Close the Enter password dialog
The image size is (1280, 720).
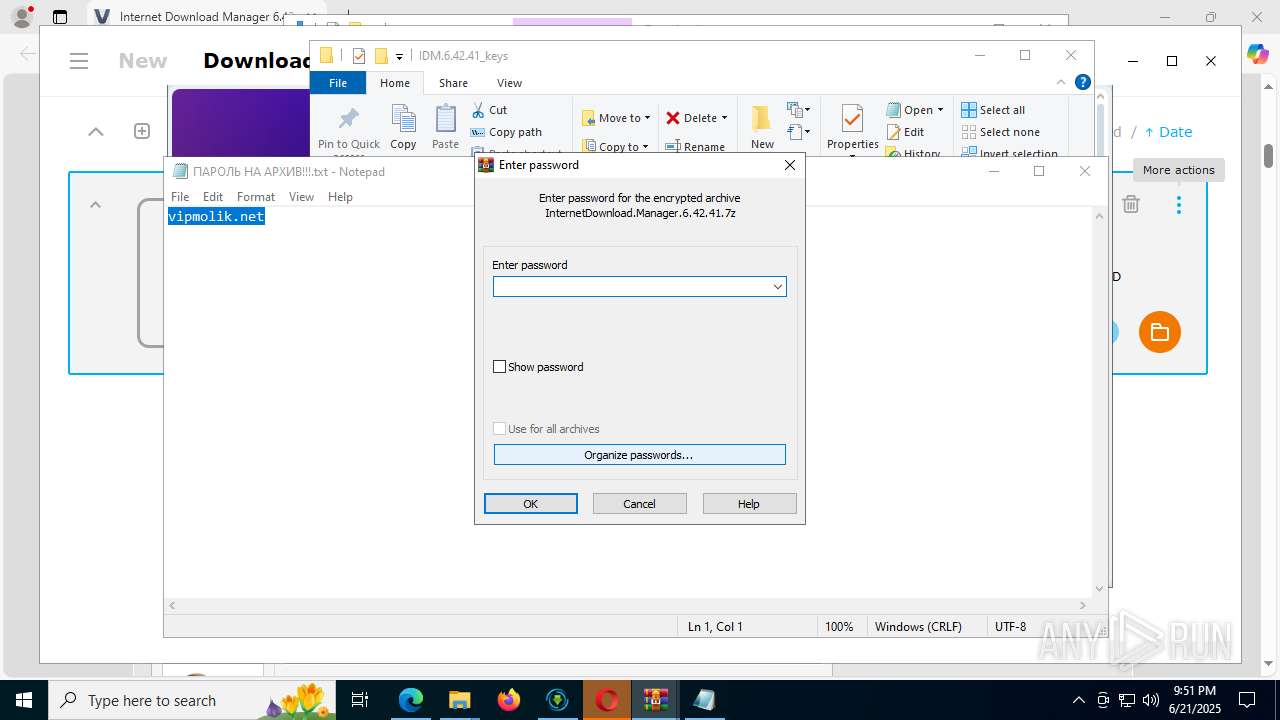pos(790,165)
